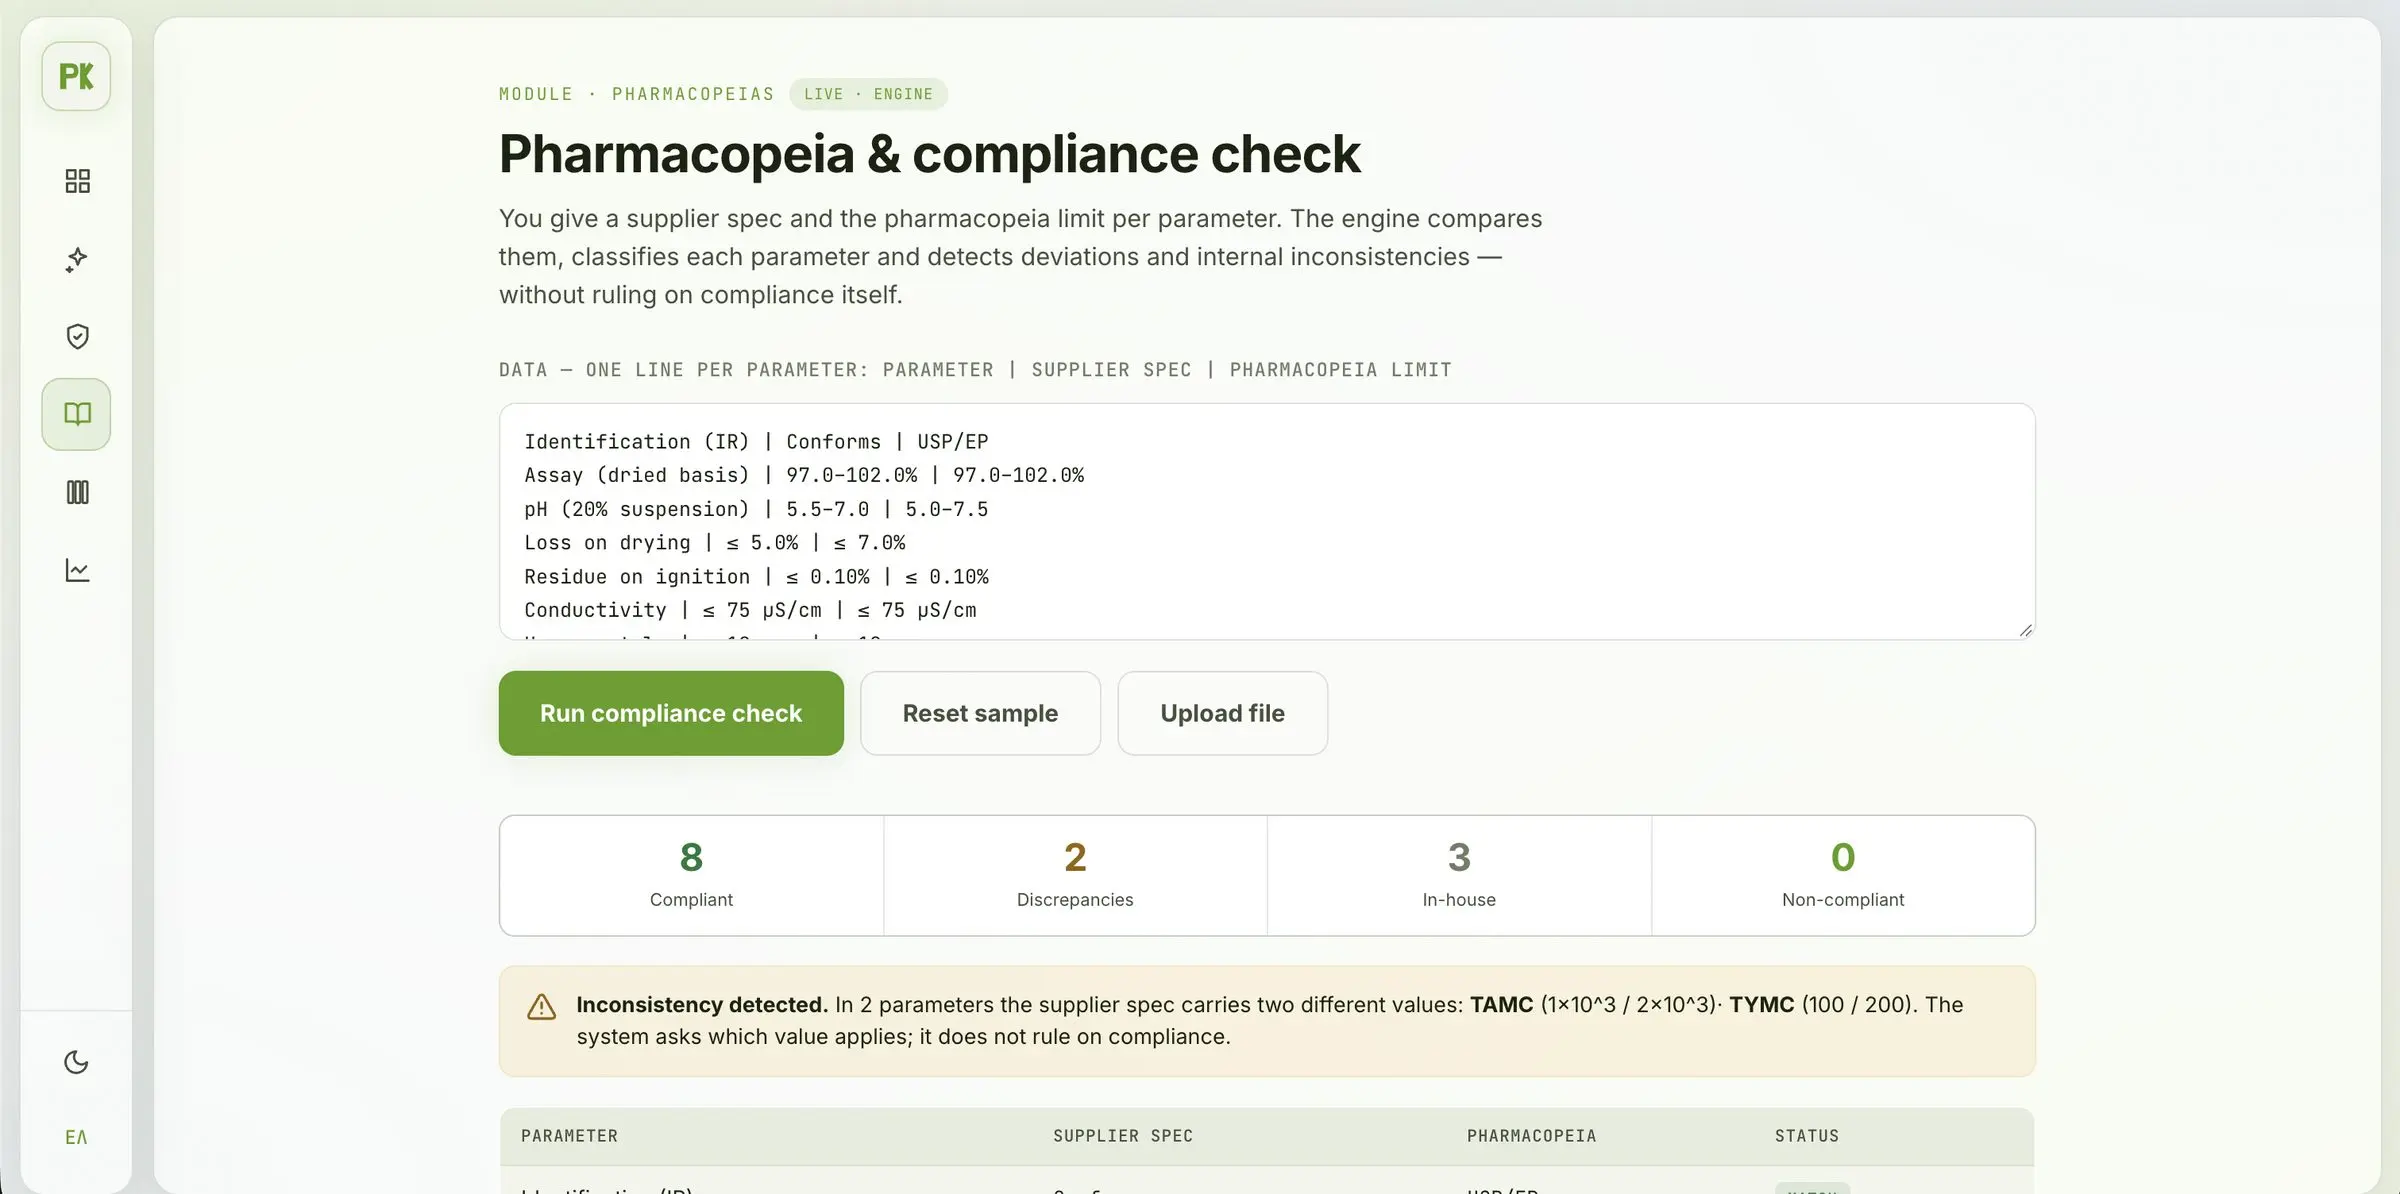Click the PK logo icon
Viewport: 2400px width, 1194px height.
click(76, 76)
